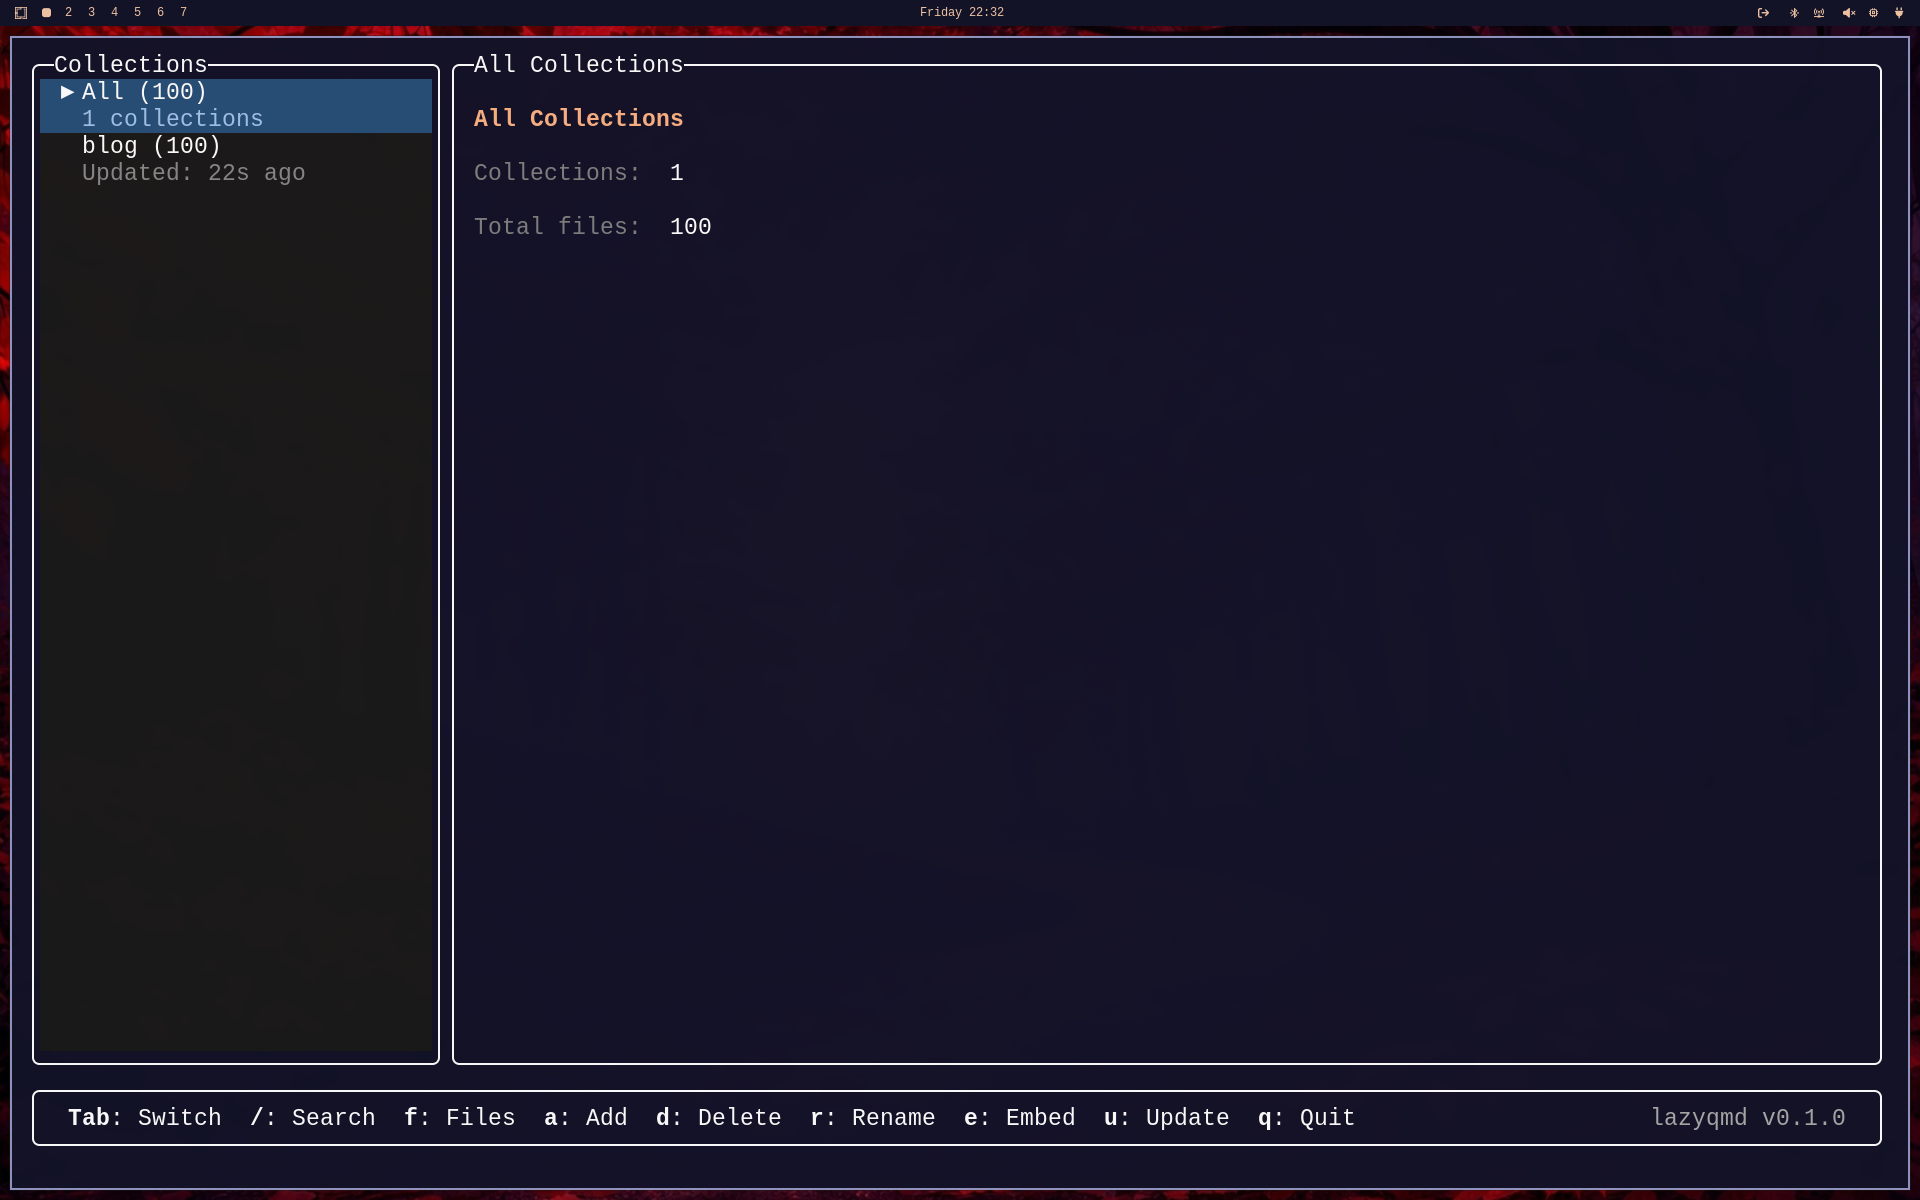
Task: Toggle the muted volume icon
Action: tap(1848, 13)
